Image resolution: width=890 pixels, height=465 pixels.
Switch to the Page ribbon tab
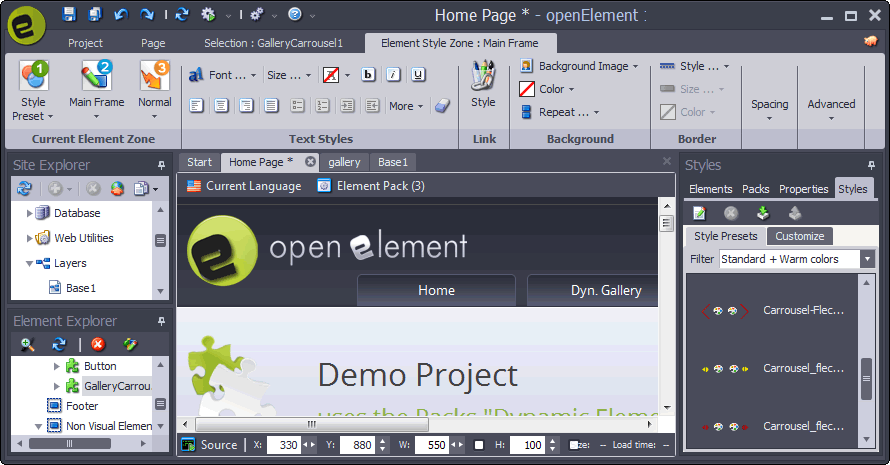[153, 43]
